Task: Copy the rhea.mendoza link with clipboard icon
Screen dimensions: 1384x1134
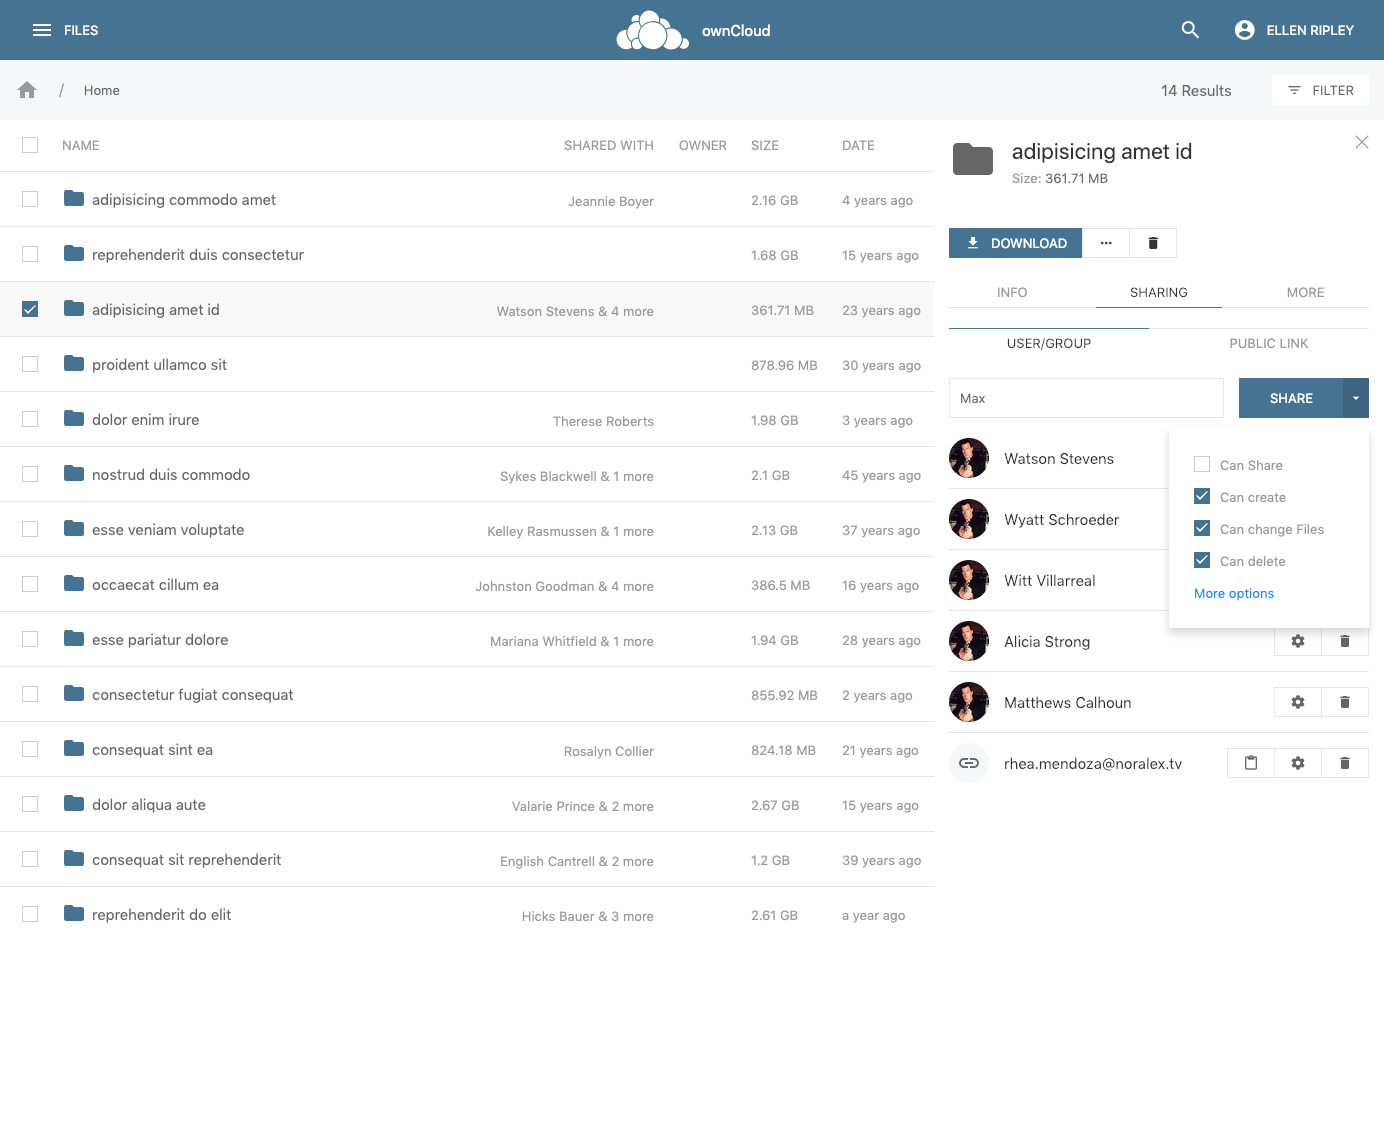Action: tap(1251, 763)
